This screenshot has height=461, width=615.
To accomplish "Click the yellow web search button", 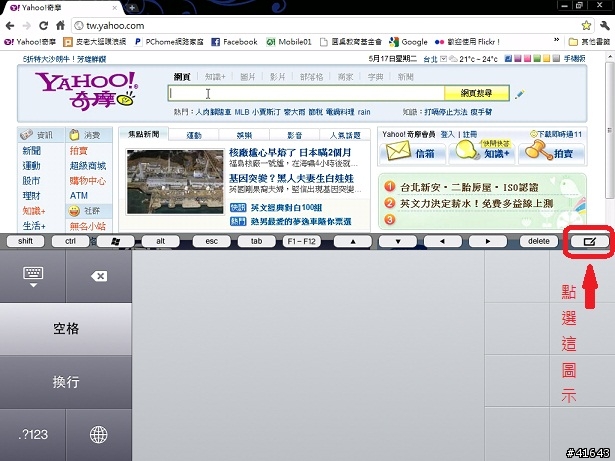I will pos(477,93).
